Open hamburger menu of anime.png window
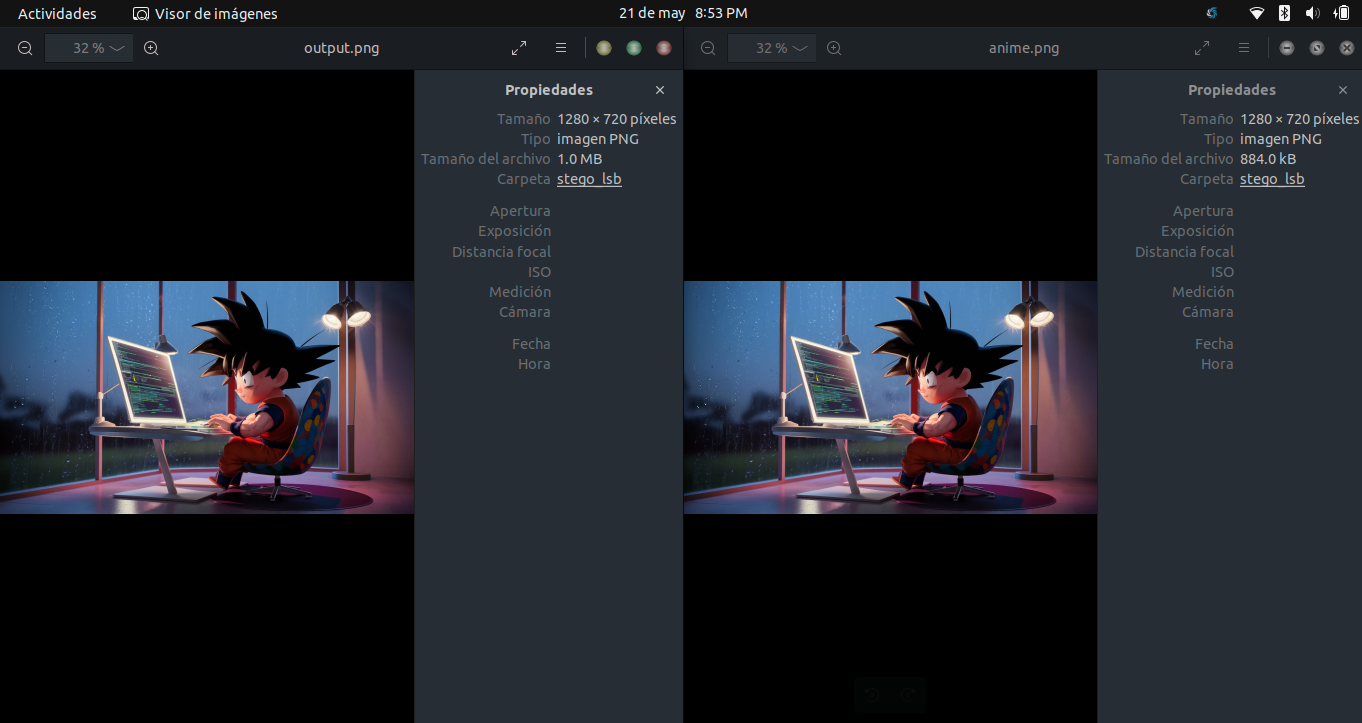 (1244, 48)
